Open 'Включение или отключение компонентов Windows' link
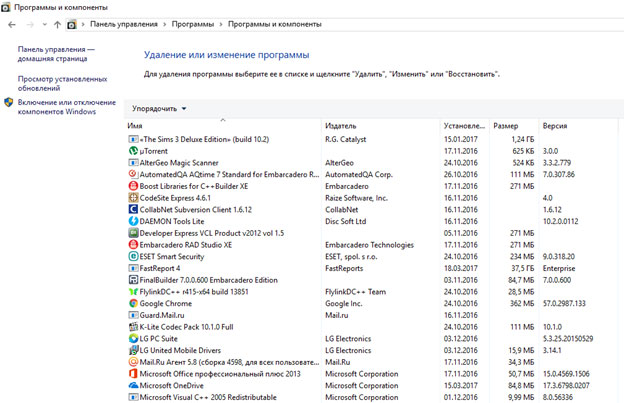624x403 pixels. click(x=66, y=107)
